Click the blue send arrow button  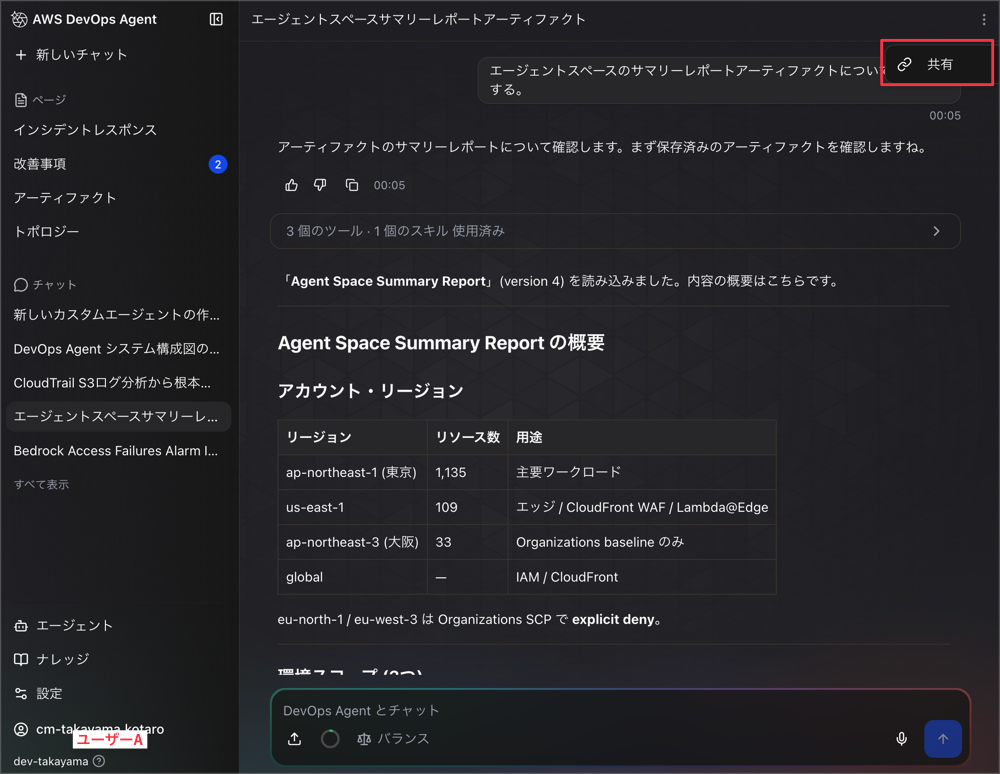(943, 739)
